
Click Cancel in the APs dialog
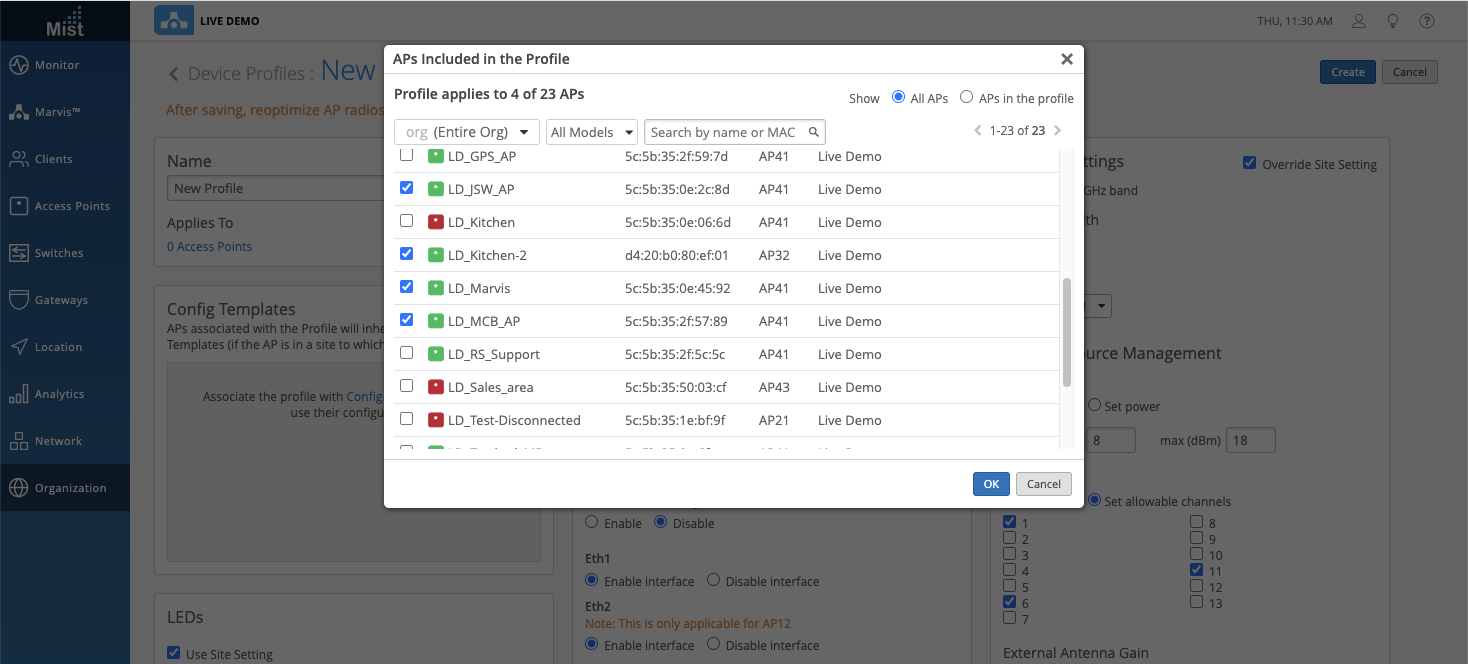click(1043, 484)
